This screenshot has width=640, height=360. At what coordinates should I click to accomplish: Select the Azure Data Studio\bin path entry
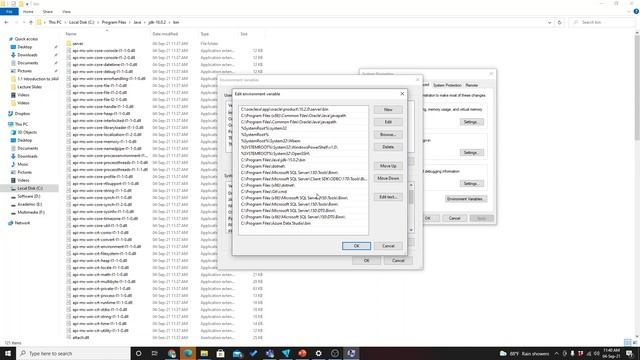[x=303, y=223]
